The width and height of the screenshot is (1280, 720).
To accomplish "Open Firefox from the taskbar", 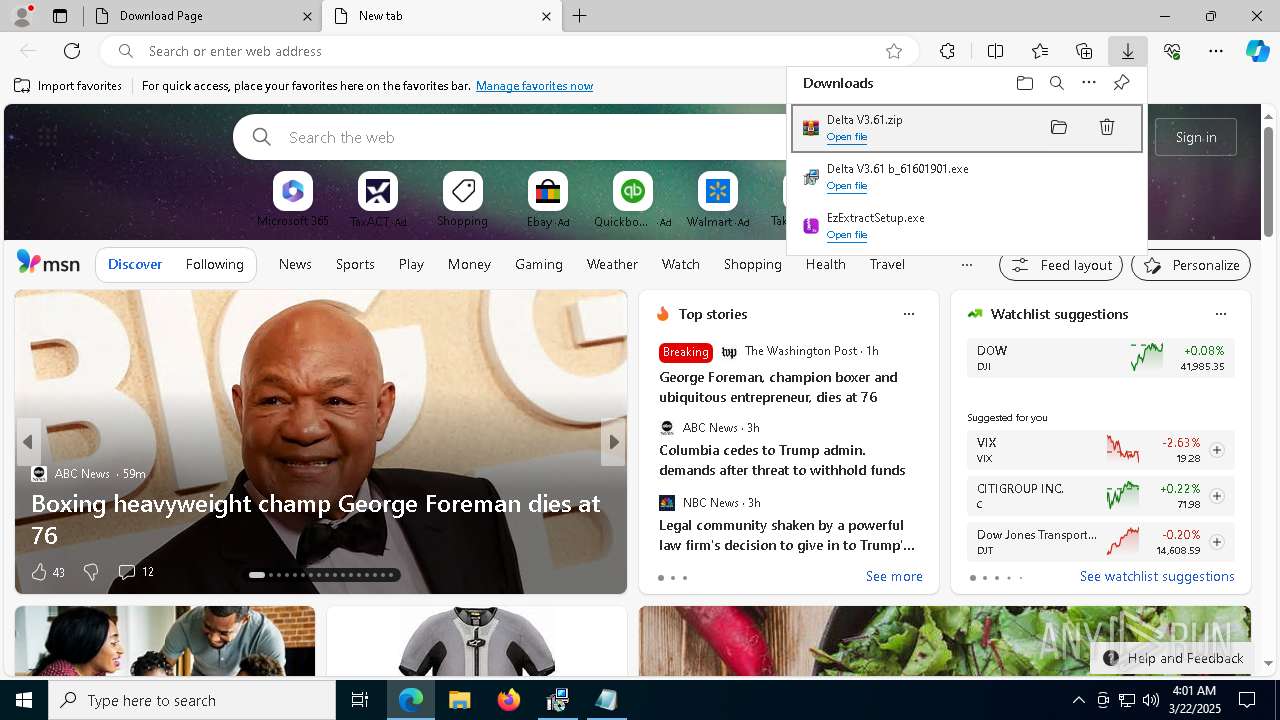I will coord(508,700).
